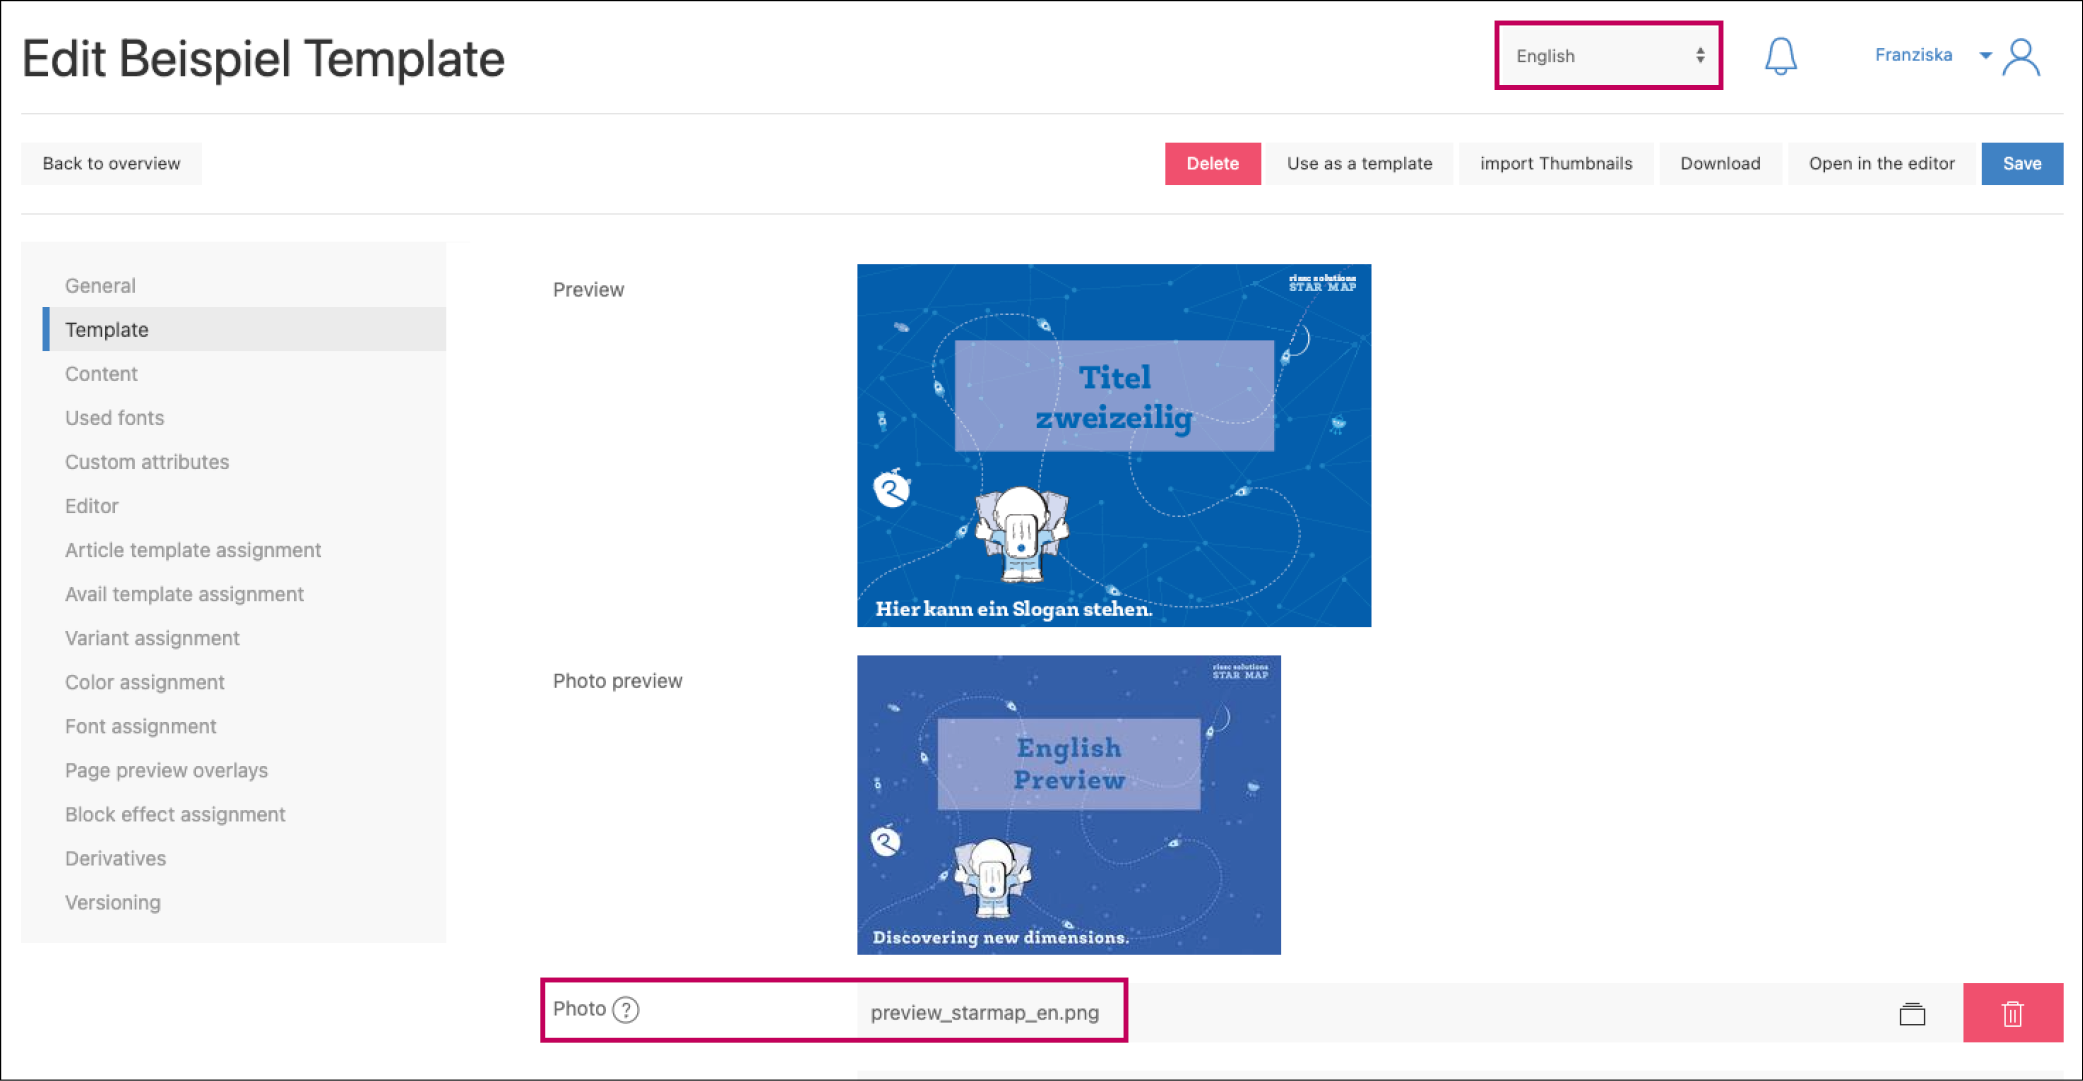Viewport: 2083px width, 1081px height.
Task: Click Open in the editor button
Action: coord(1881,164)
